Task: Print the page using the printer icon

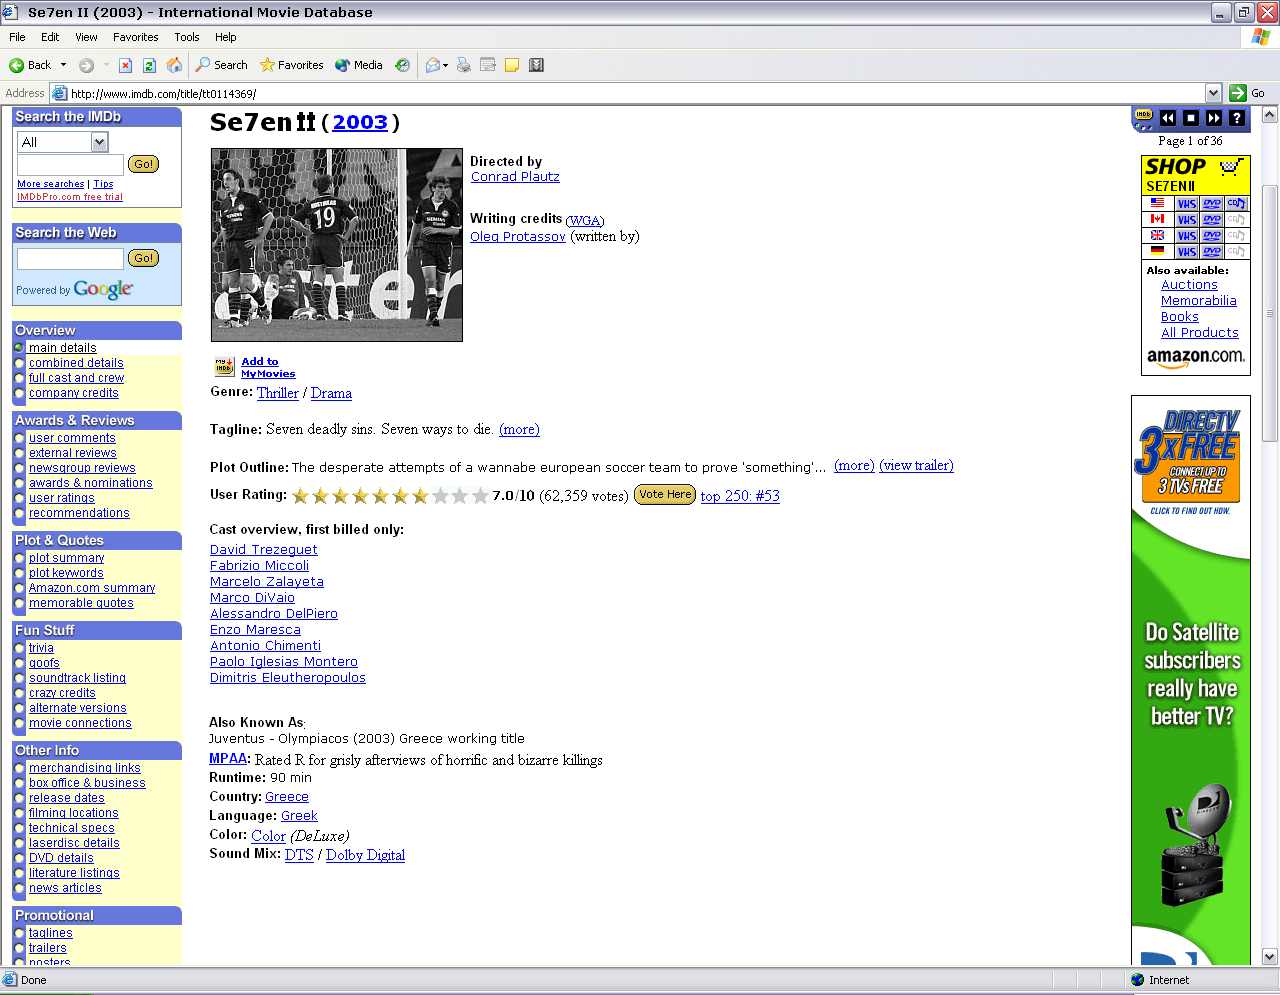Action: (463, 65)
